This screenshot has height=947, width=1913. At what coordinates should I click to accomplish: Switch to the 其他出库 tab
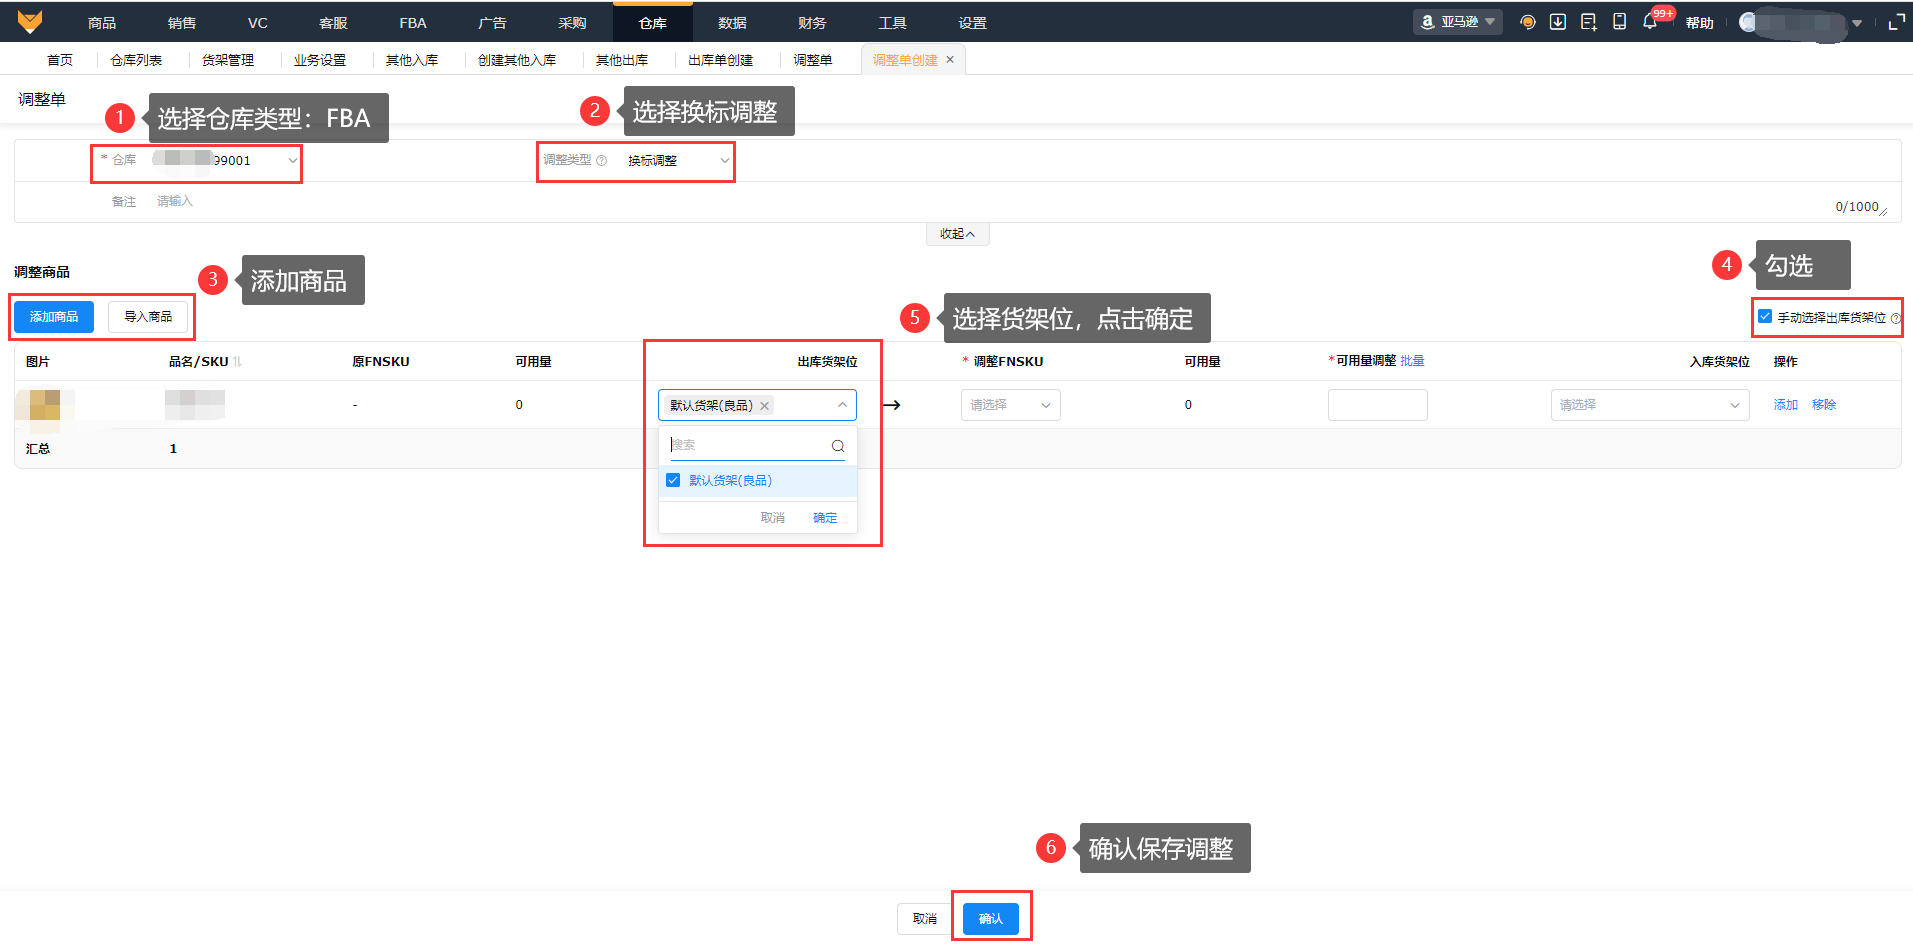pos(622,60)
